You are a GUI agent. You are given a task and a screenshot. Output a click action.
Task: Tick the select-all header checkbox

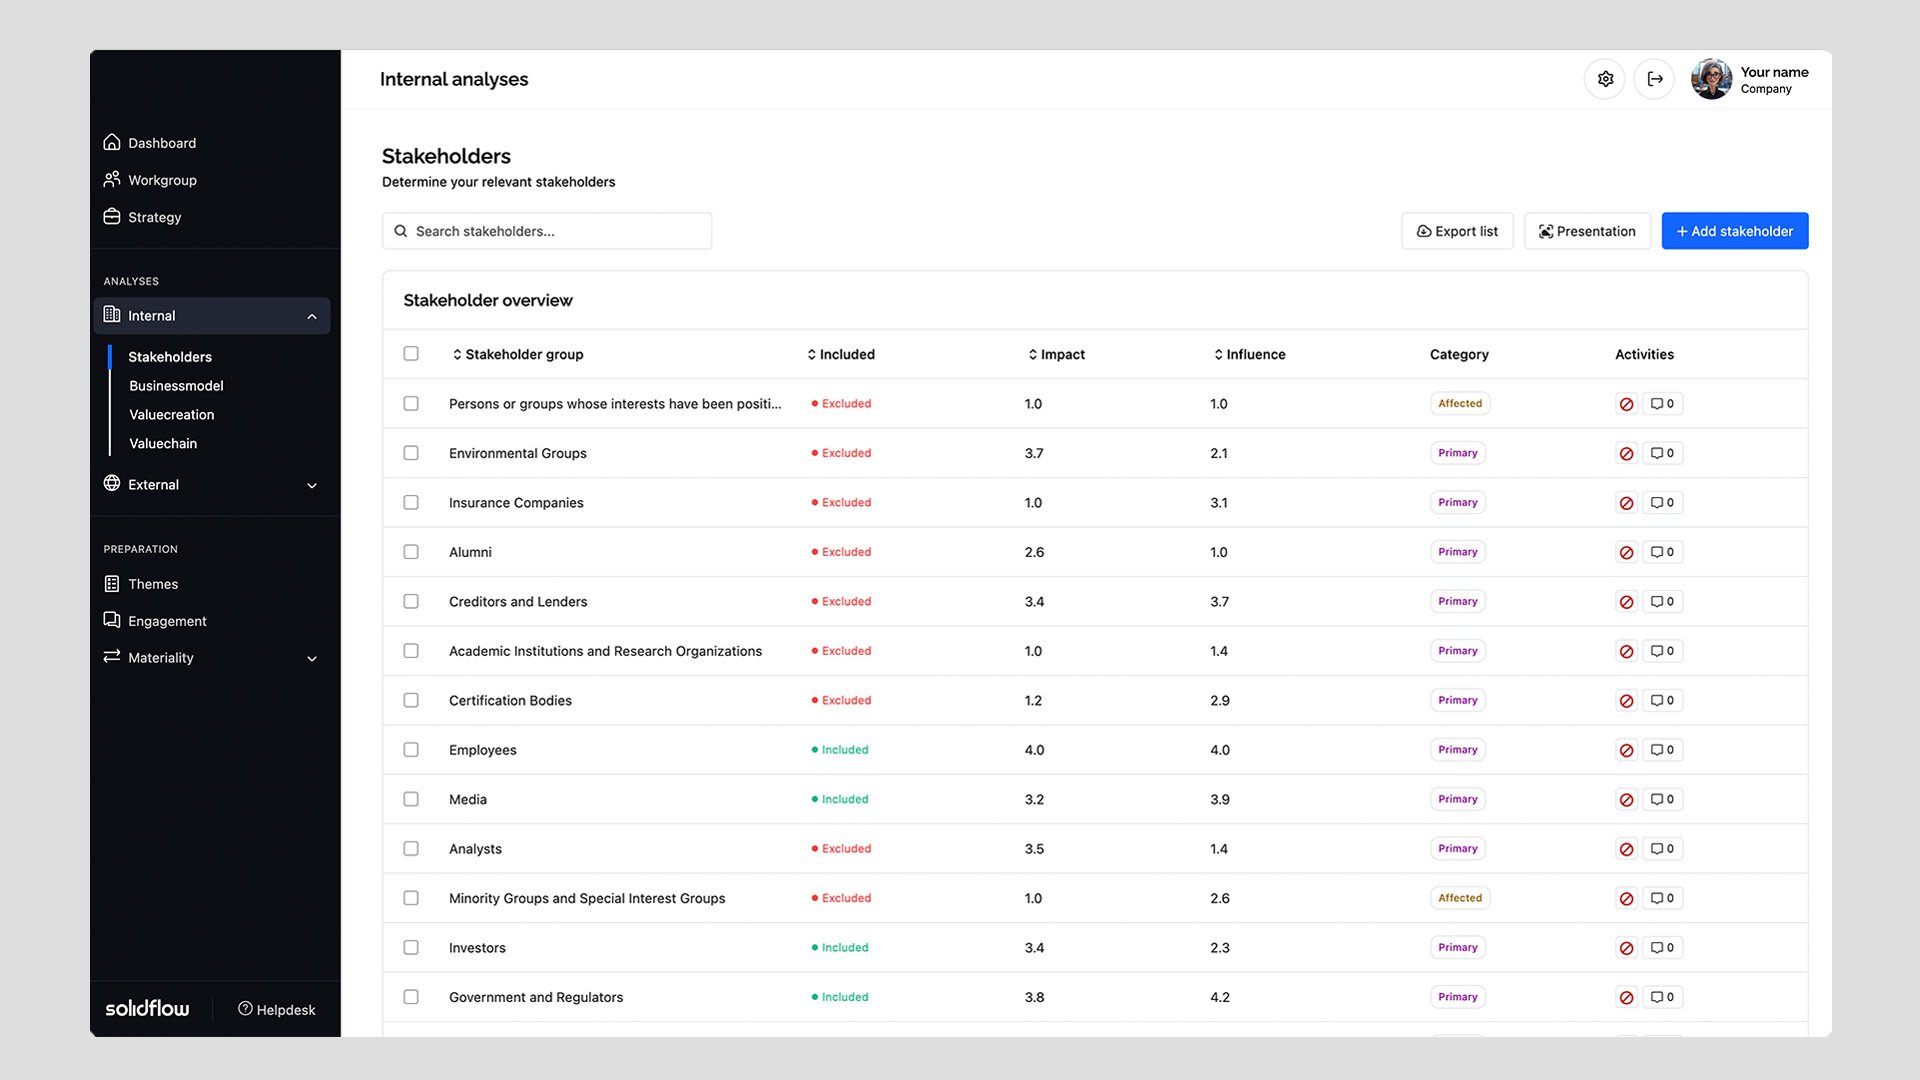point(411,353)
